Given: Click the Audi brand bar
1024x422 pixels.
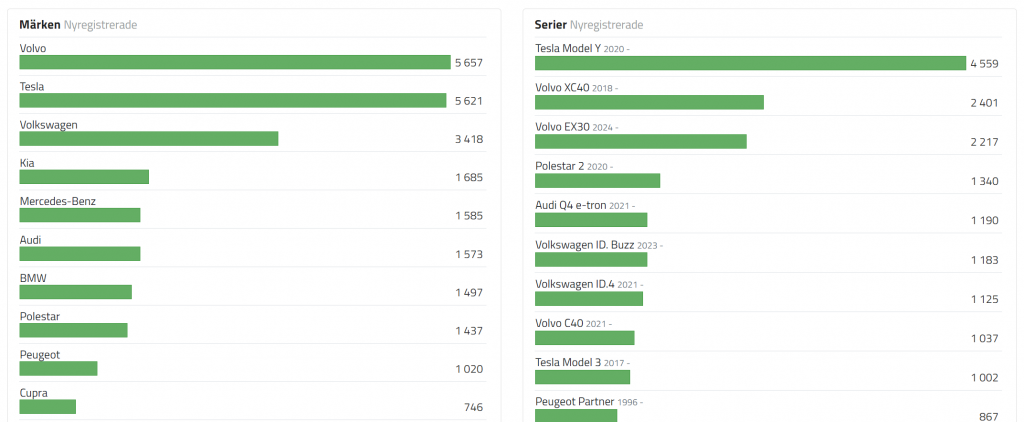Looking at the screenshot, I should [80, 254].
